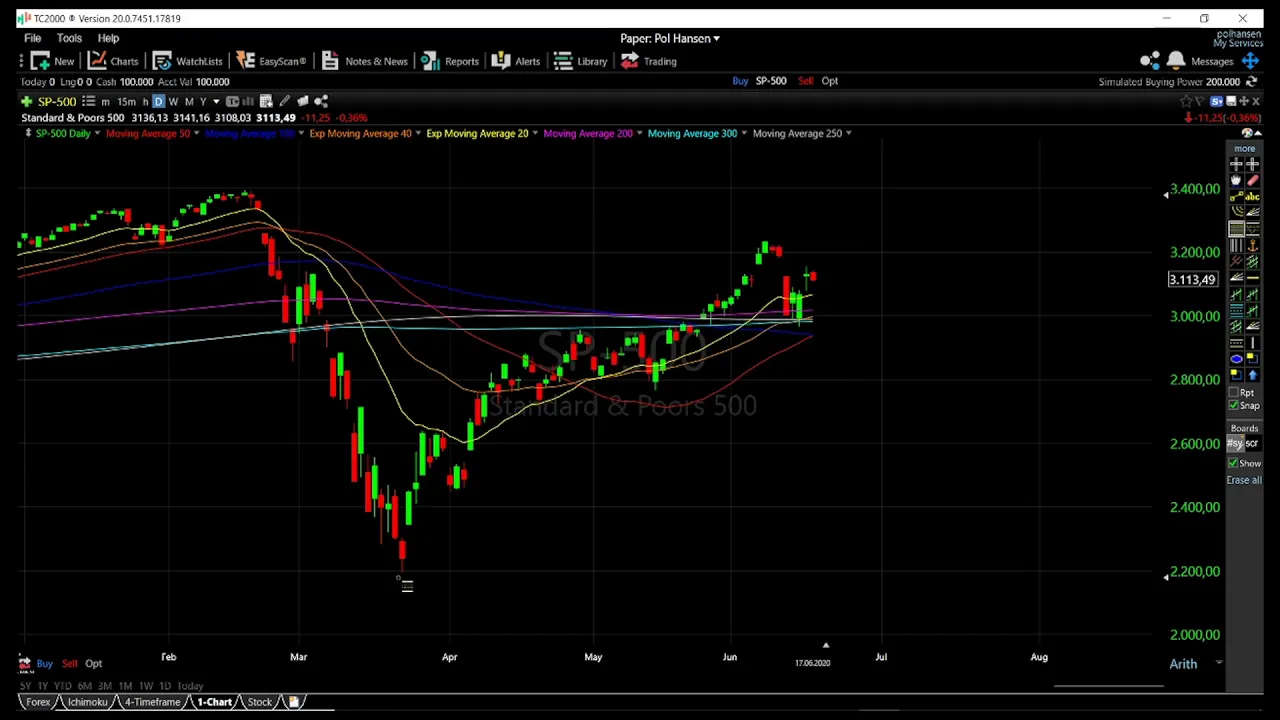Open Paper: Pol Hansen account dropdown
This screenshot has width=1280, height=720.
point(669,38)
